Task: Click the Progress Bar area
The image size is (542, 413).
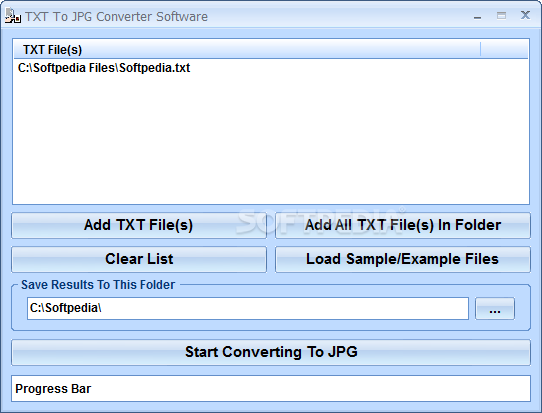Action: point(271,389)
